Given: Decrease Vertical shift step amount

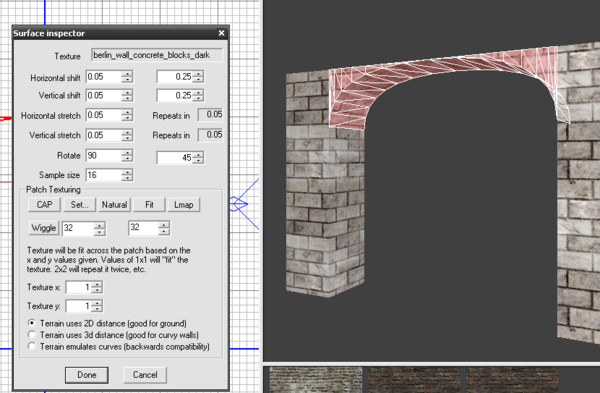Looking at the screenshot, I should pos(198,99).
